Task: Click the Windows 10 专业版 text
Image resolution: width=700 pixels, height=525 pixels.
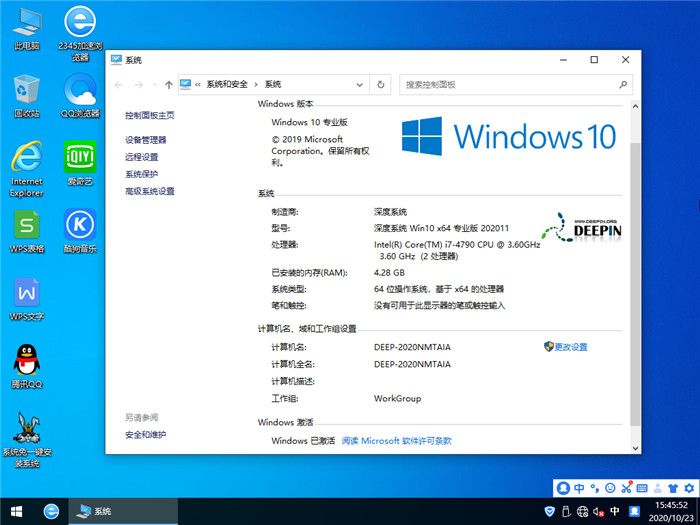Action: [309, 122]
